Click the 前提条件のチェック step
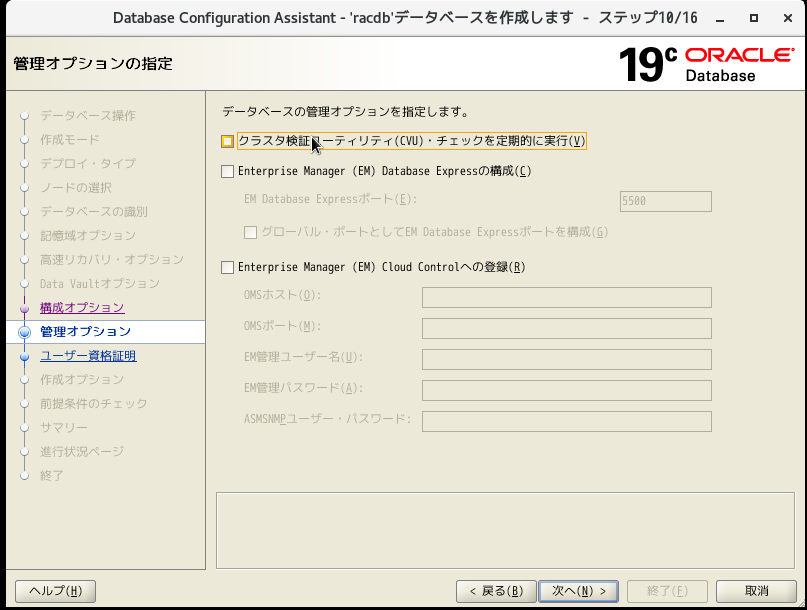807x610 pixels. pos(94,404)
